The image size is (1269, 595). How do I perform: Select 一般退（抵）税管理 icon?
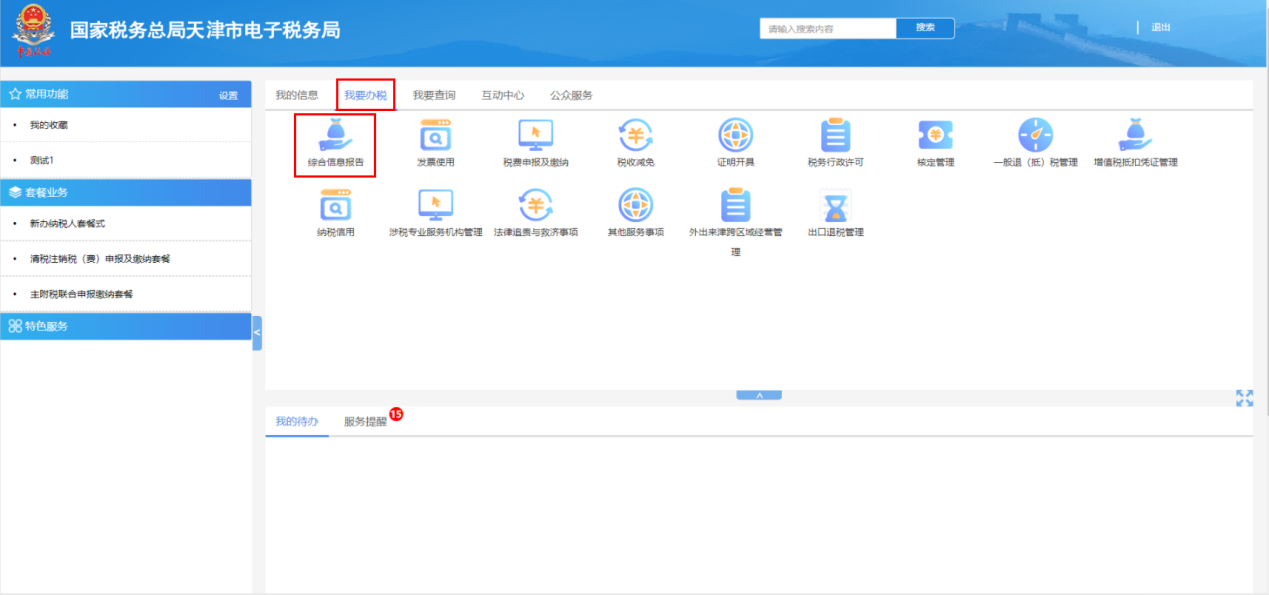click(x=1035, y=136)
